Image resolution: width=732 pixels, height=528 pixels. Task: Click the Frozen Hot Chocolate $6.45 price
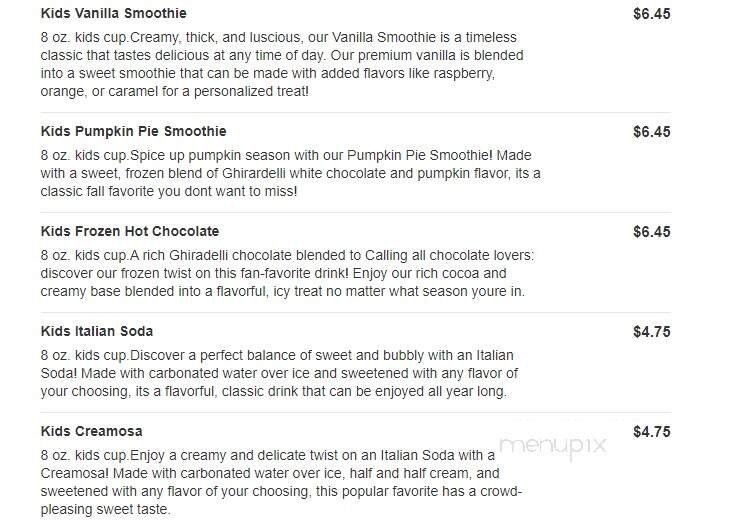click(651, 231)
